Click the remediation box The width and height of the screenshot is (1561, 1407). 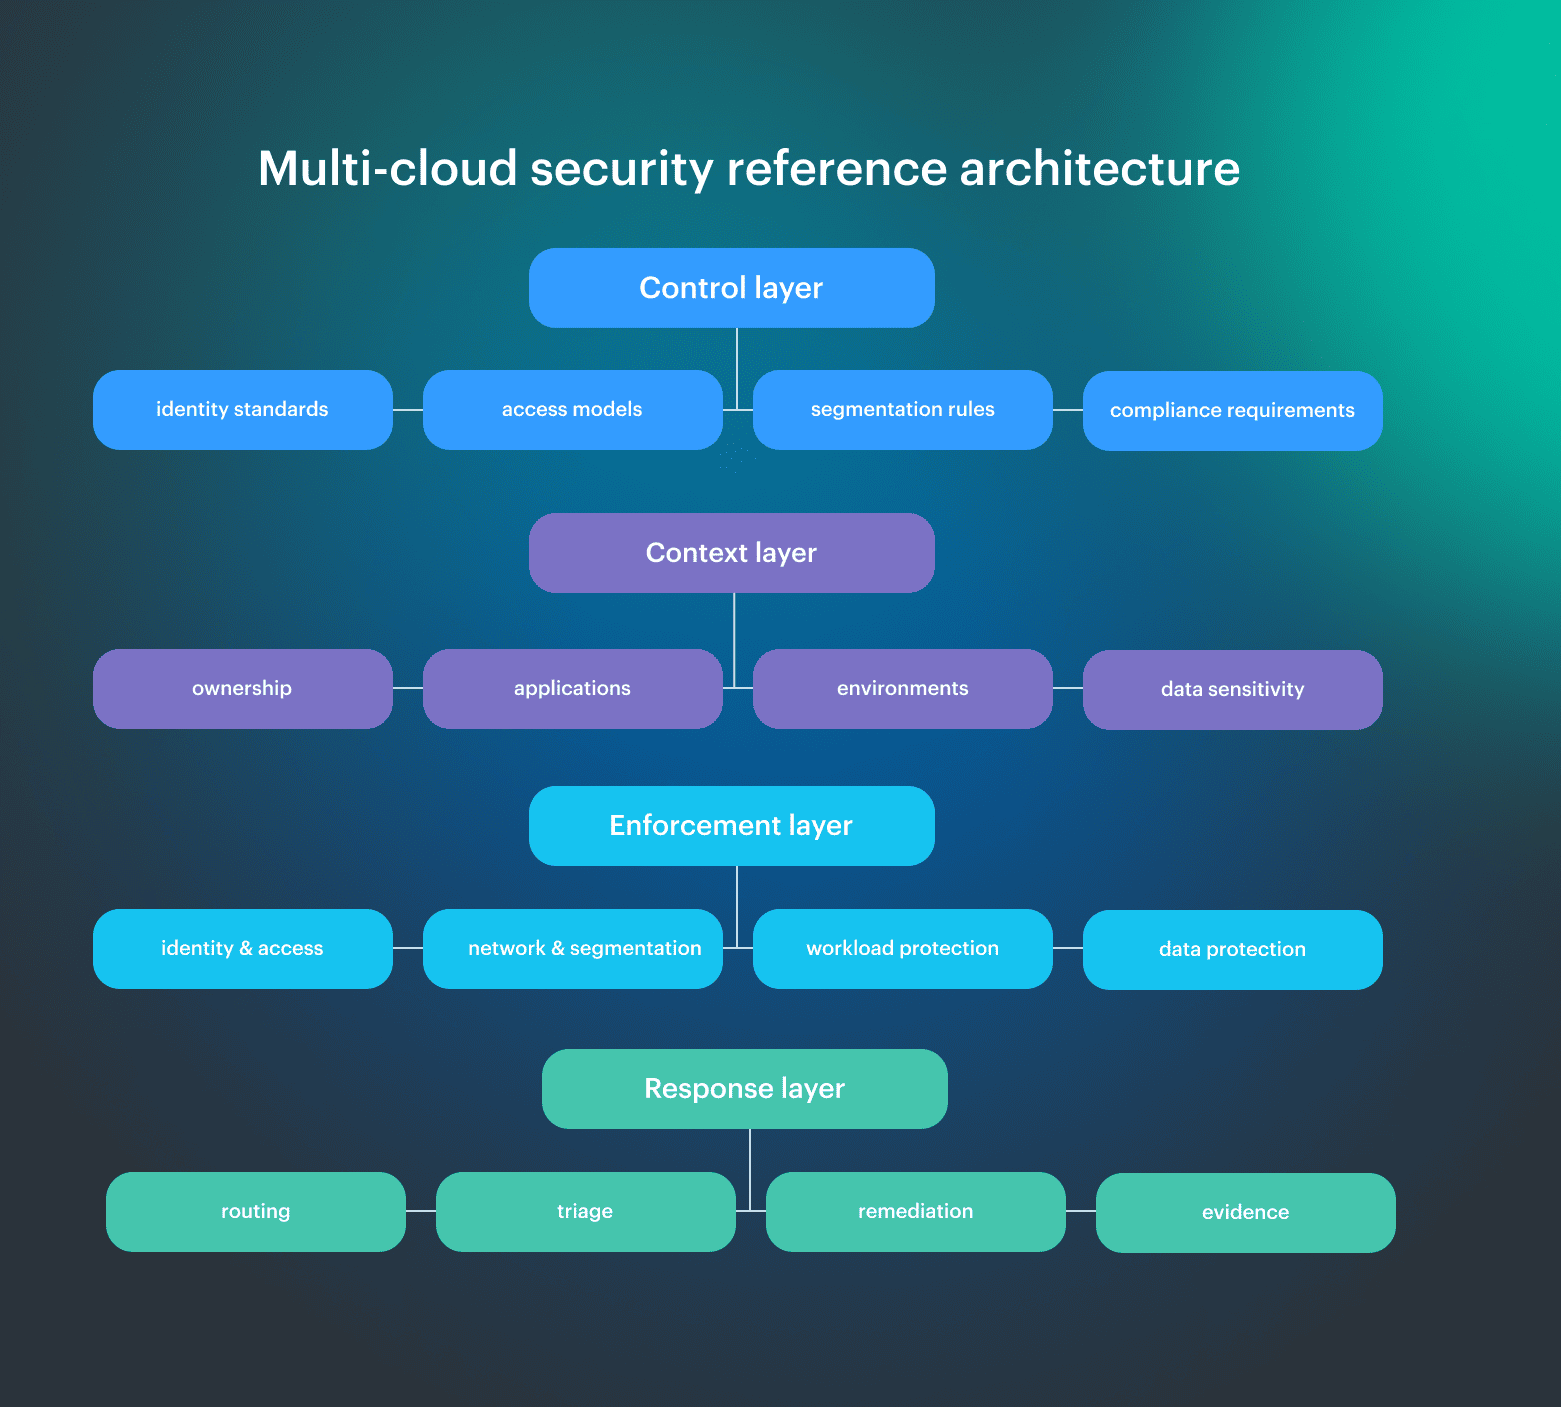915,1211
